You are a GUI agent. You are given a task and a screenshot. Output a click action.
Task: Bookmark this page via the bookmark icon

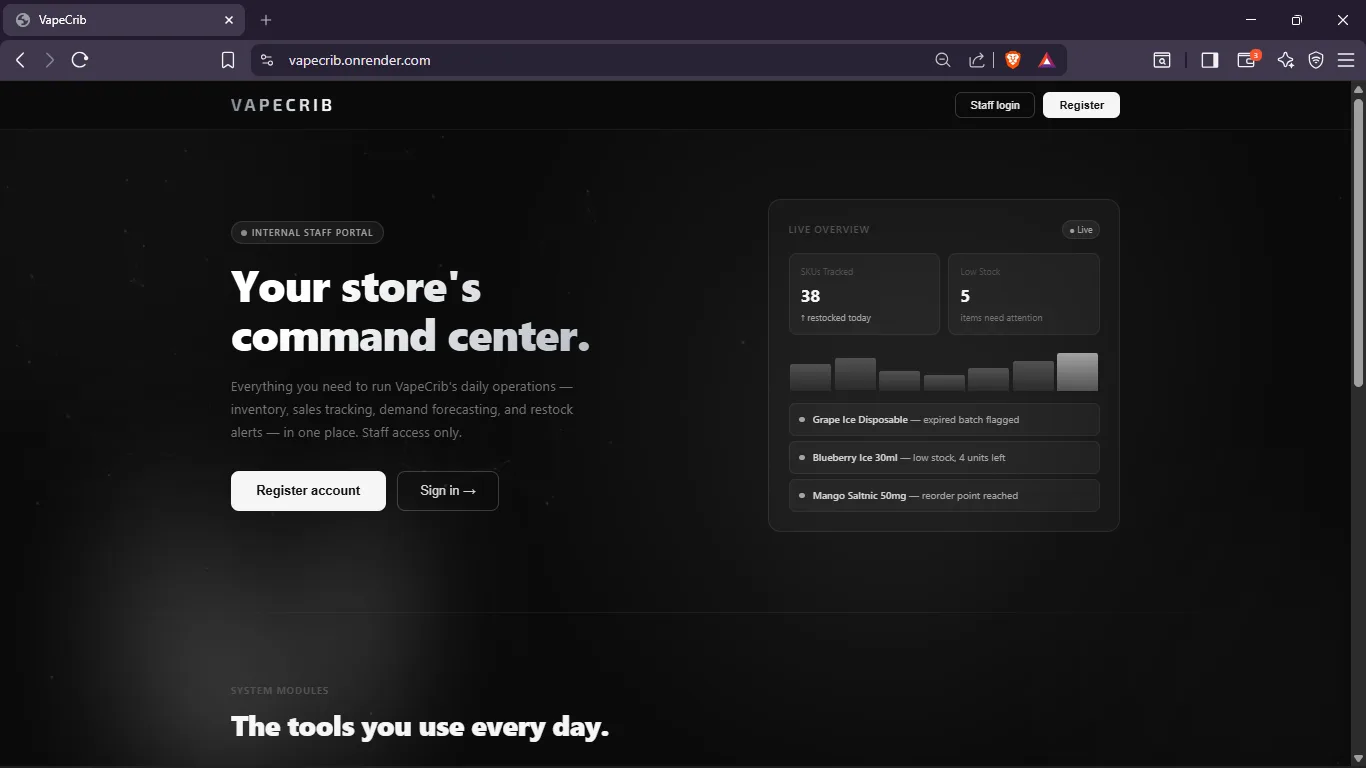point(228,60)
